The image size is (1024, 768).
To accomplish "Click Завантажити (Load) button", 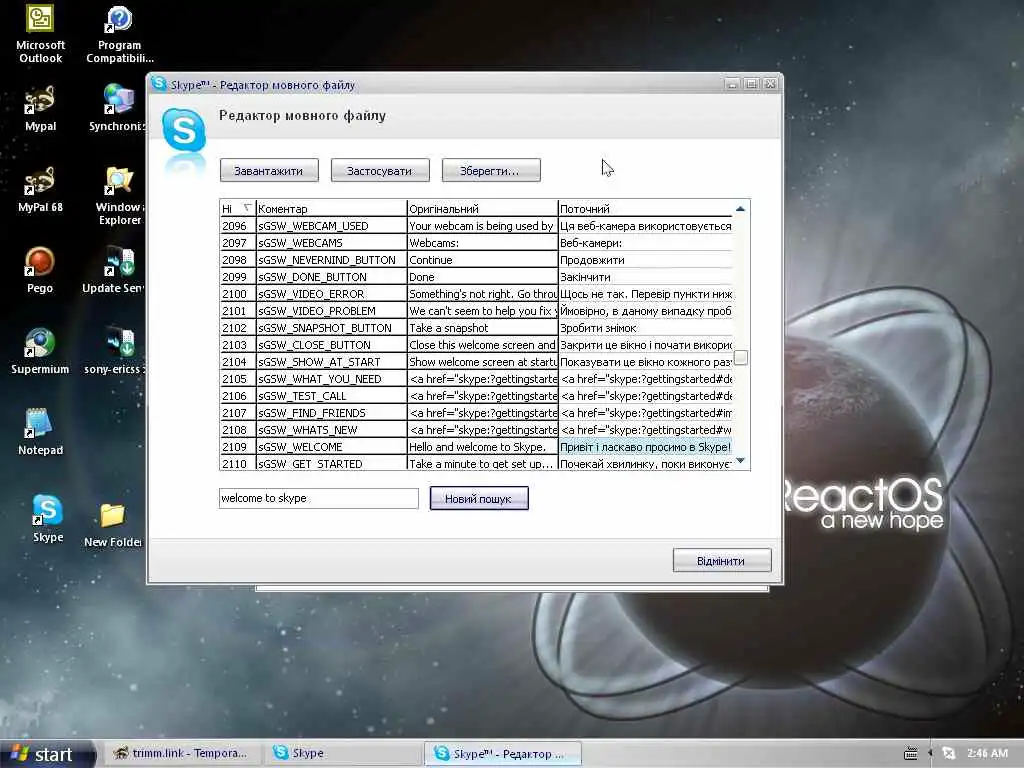I will [x=269, y=170].
